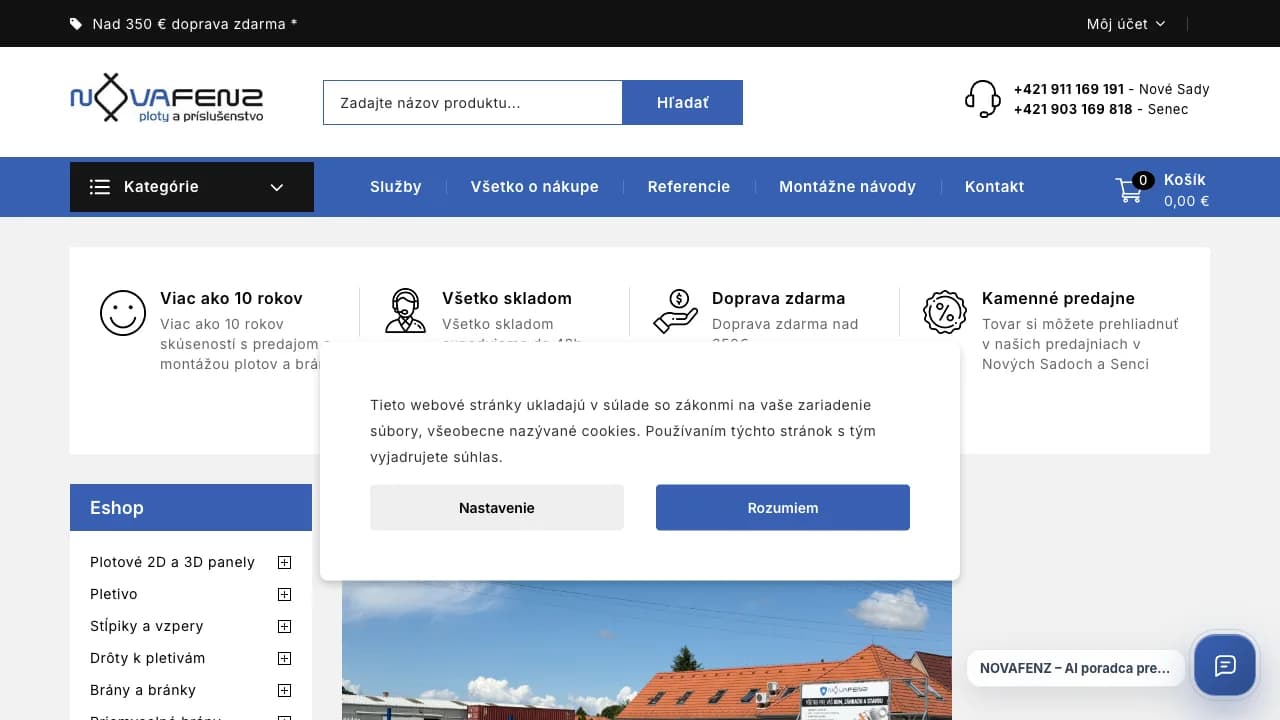Click the smiley face icon
This screenshot has width=1280, height=720.
(123, 313)
